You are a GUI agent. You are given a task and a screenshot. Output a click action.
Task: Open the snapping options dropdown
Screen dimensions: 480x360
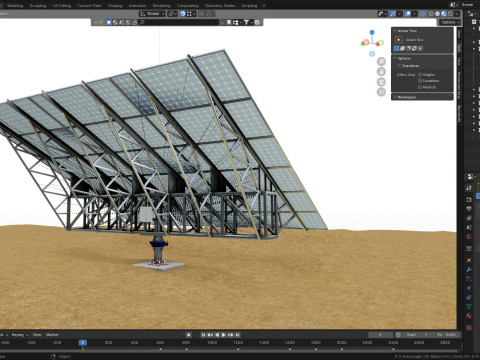point(191,14)
